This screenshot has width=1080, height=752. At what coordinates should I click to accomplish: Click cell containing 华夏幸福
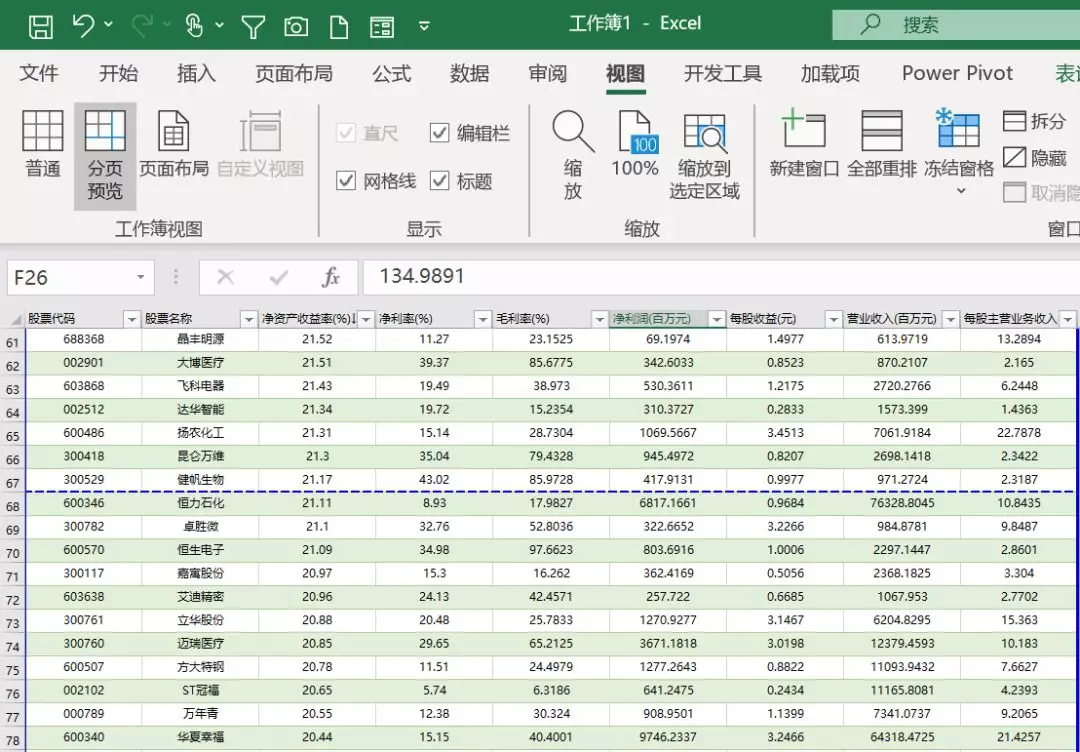(200, 737)
